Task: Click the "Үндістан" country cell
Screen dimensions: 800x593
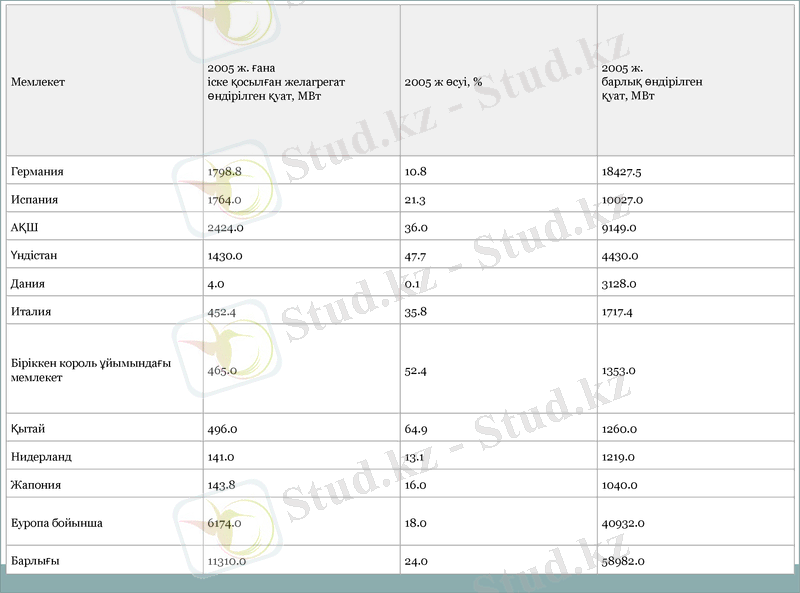Action: [x=35, y=256]
